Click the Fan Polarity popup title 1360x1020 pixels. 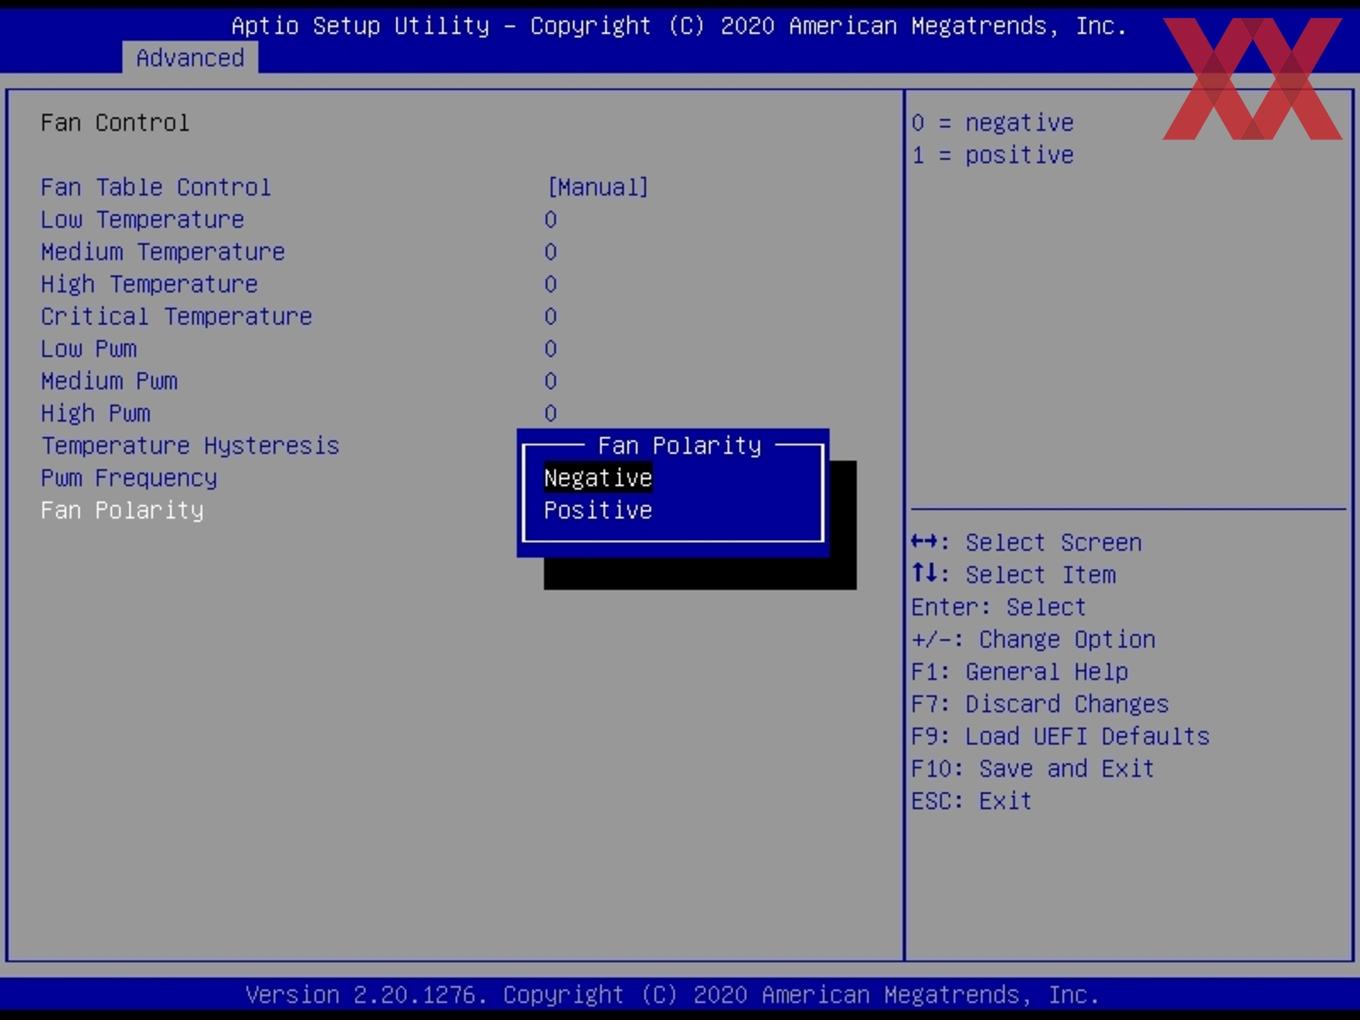click(680, 445)
